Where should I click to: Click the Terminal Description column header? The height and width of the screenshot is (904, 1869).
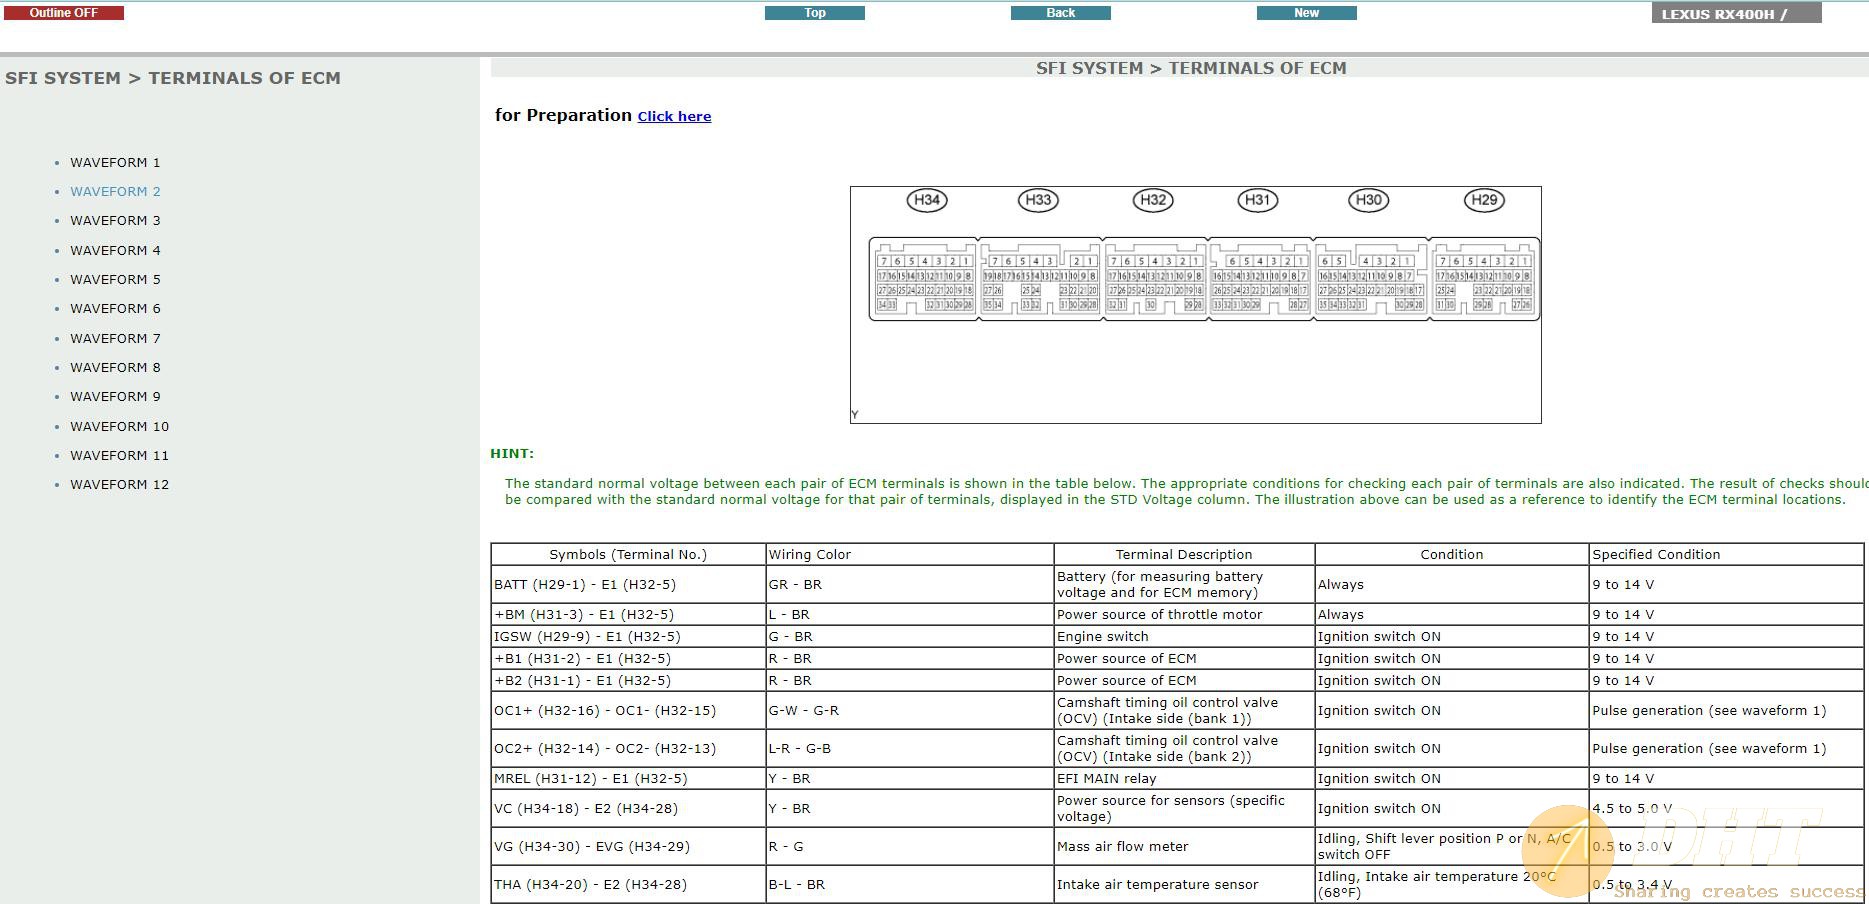pyautogui.click(x=1184, y=554)
